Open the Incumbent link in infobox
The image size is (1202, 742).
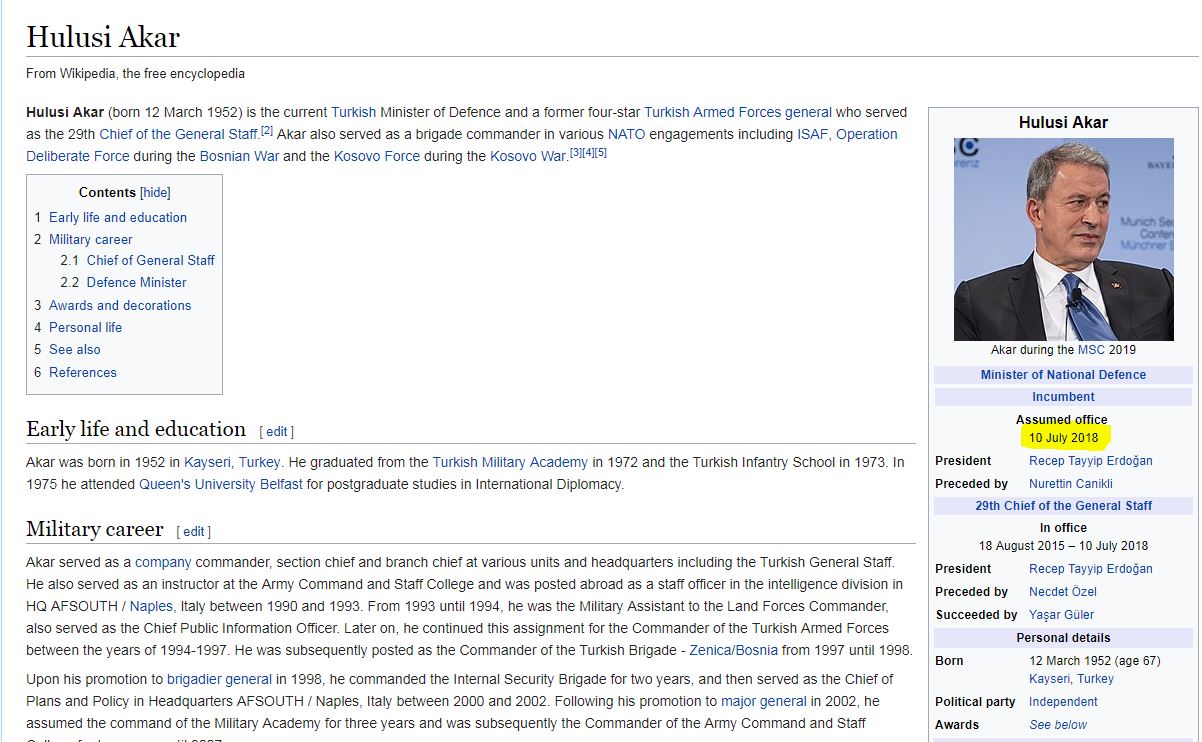(x=1063, y=397)
